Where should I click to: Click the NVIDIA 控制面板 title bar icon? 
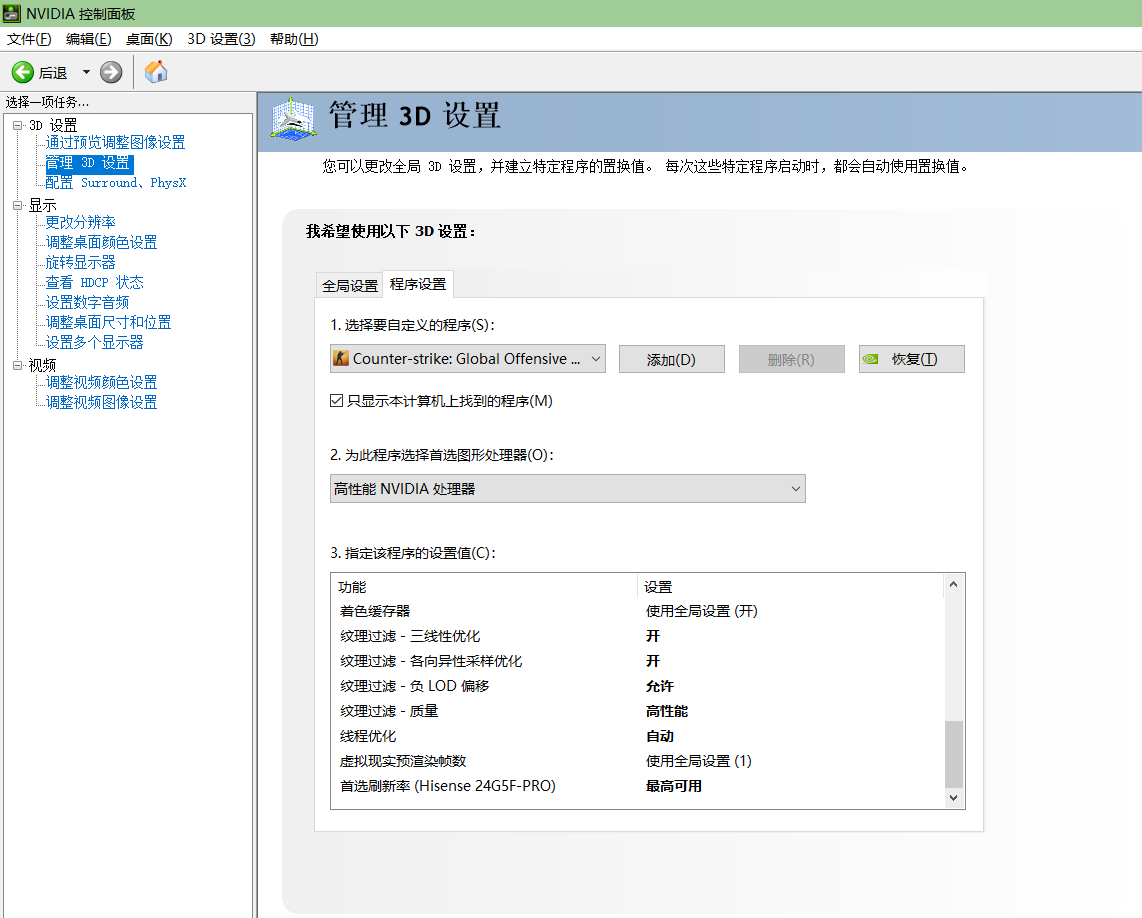point(10,12)
